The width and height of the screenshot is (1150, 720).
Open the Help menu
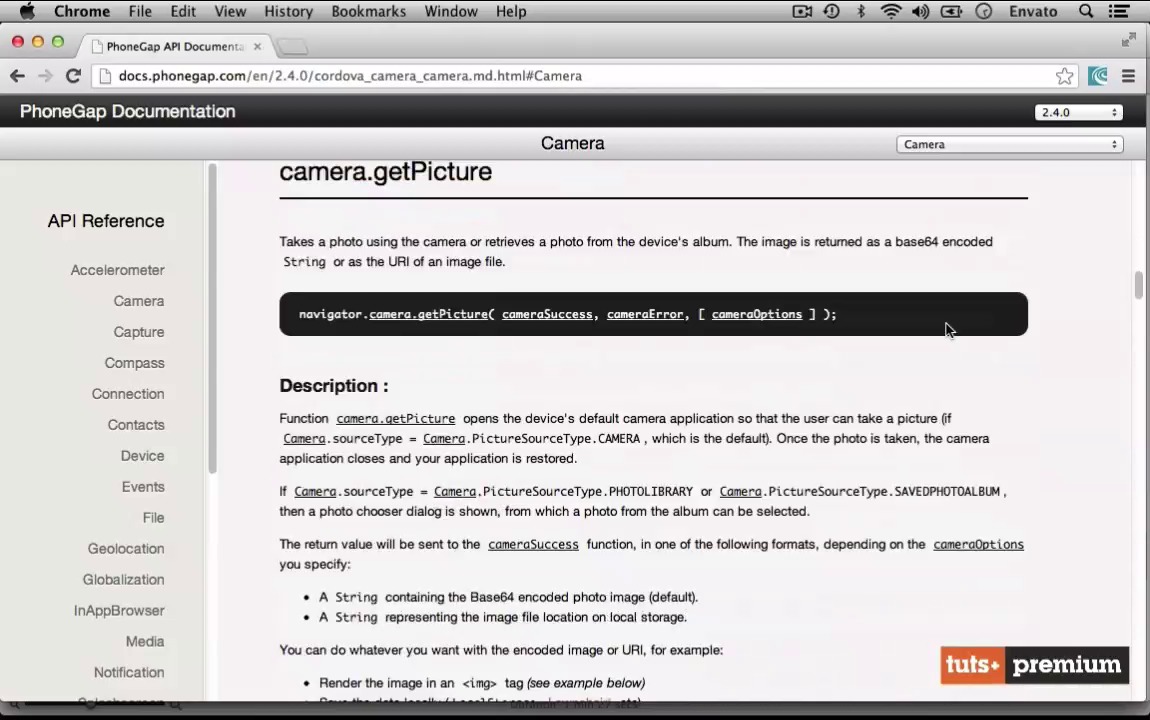click(x=510, y=11)
